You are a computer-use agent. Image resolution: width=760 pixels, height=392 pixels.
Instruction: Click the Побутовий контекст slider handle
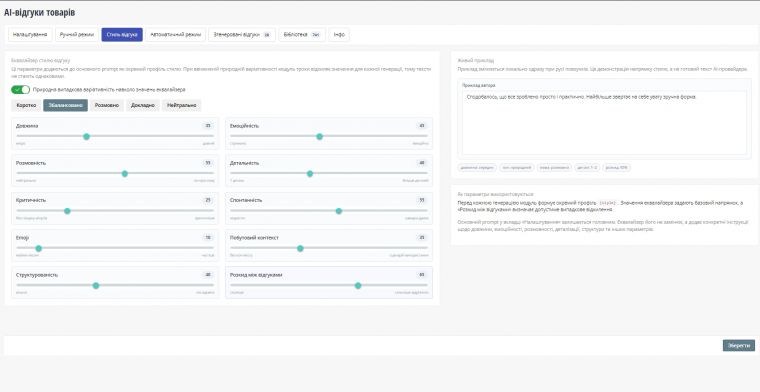(x=300, y=248)
